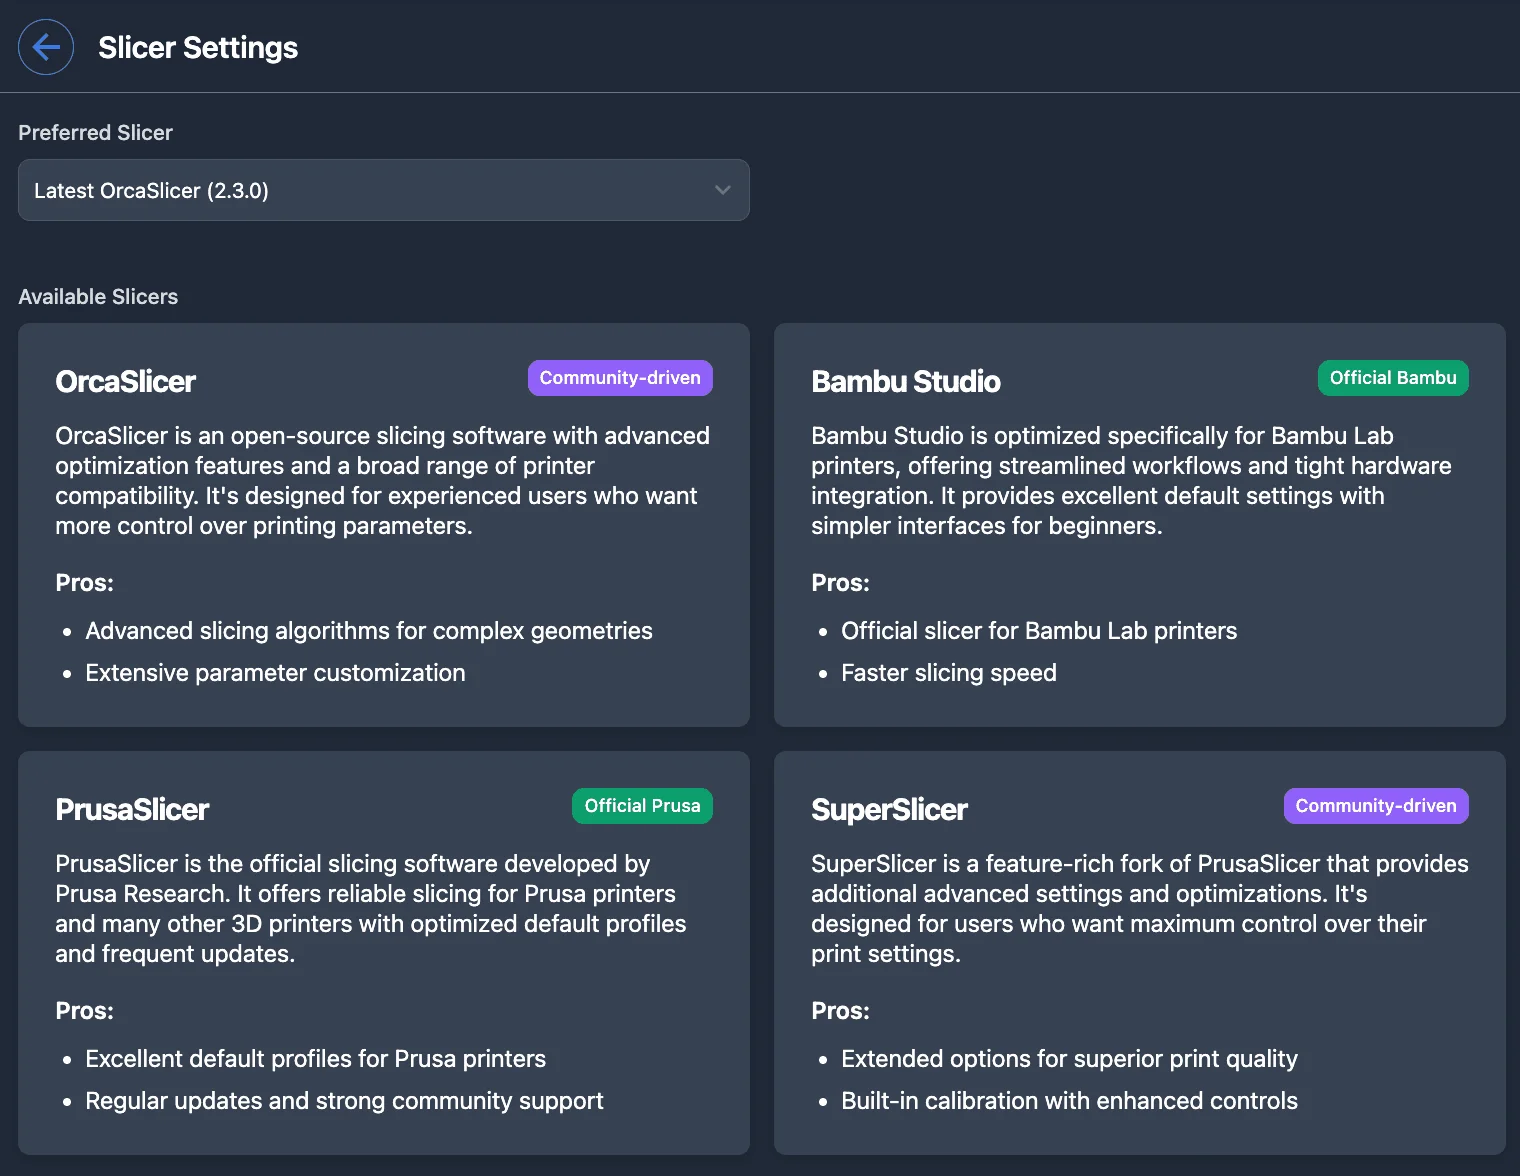1520x1176 pixels.
Task: Click the Slicer Settings page title
Action: click(197, 47)
